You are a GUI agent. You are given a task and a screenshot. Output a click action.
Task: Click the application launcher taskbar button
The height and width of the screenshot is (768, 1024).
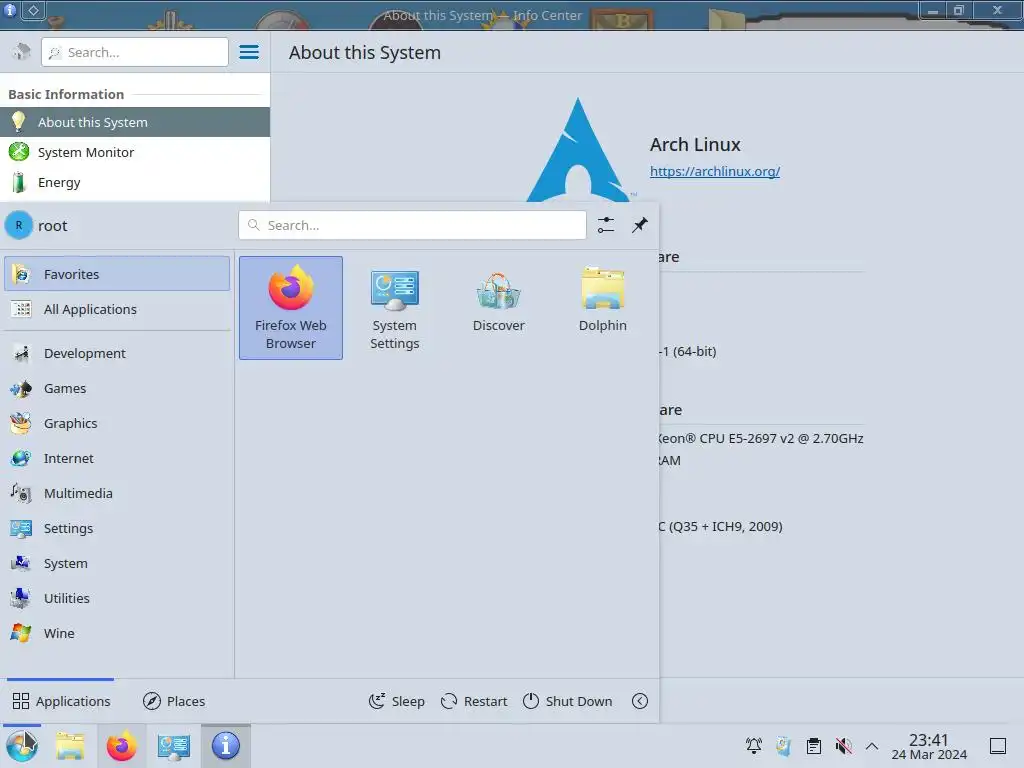pyautogui.click(x=22, y=746)
